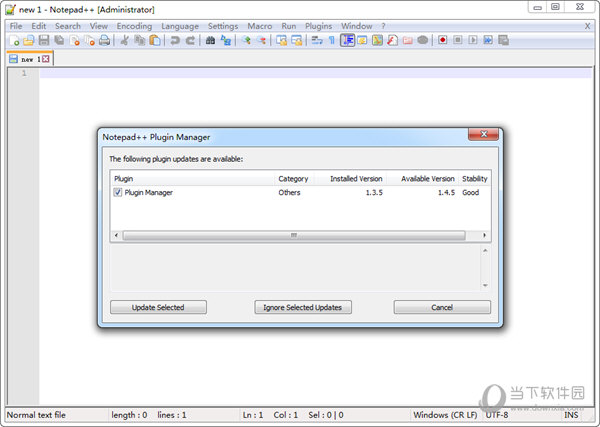600x427 pixels.
Task: Open the ? help menu
Action: [383, 26]
